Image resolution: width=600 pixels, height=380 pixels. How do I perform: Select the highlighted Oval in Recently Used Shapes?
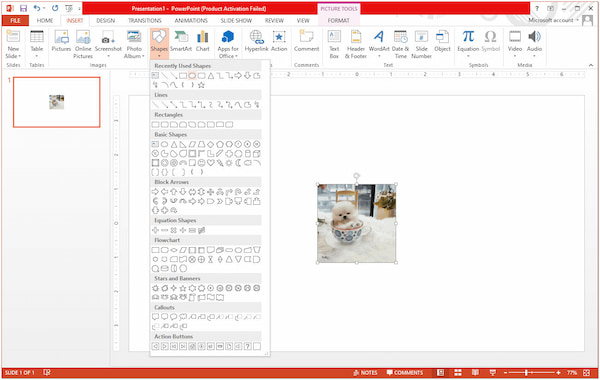coord(192,76)
